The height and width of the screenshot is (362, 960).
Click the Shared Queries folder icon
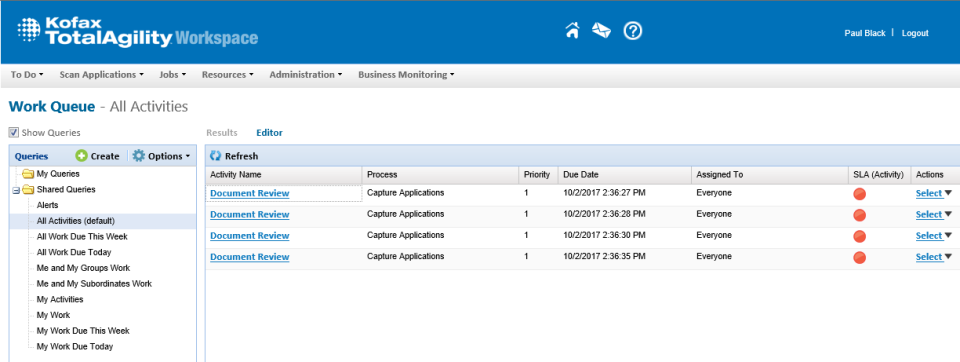coord(28,190)
